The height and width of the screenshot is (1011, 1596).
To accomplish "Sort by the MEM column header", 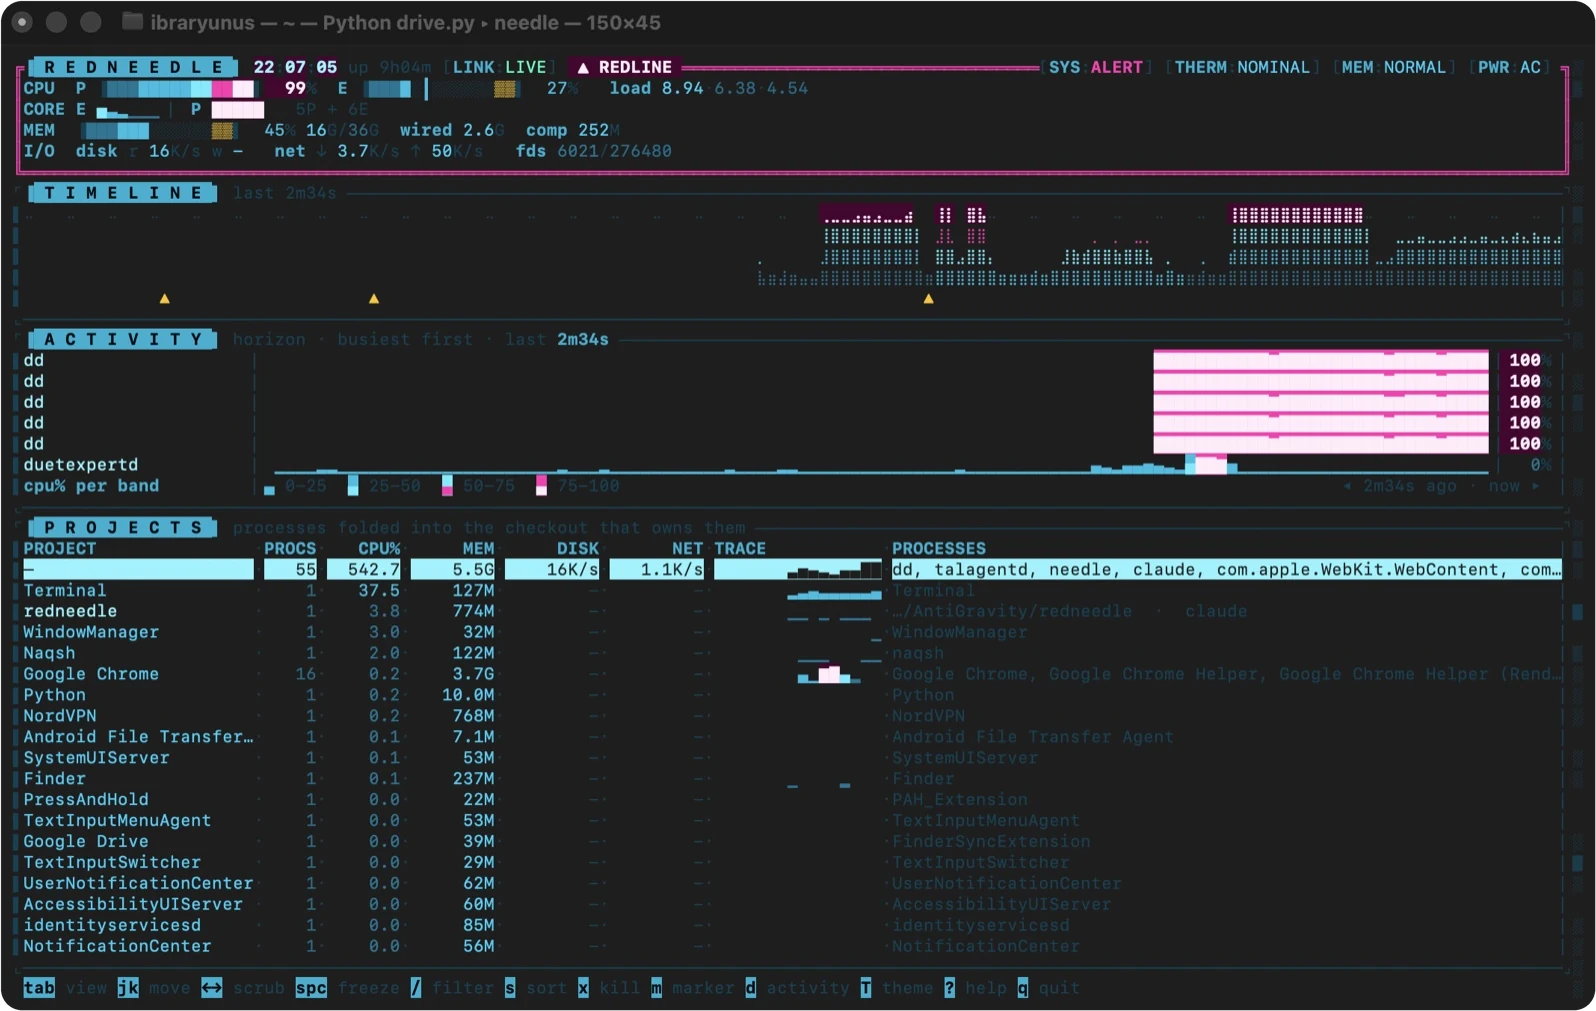I will coord(478,548).
